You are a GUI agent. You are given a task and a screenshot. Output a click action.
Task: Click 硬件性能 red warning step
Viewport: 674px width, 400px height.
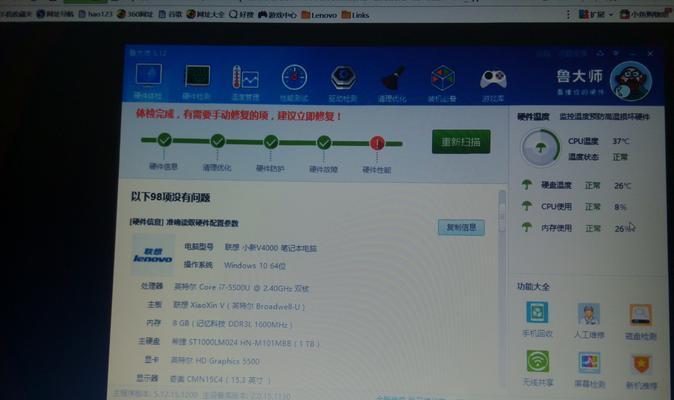[x=377, y=143]
